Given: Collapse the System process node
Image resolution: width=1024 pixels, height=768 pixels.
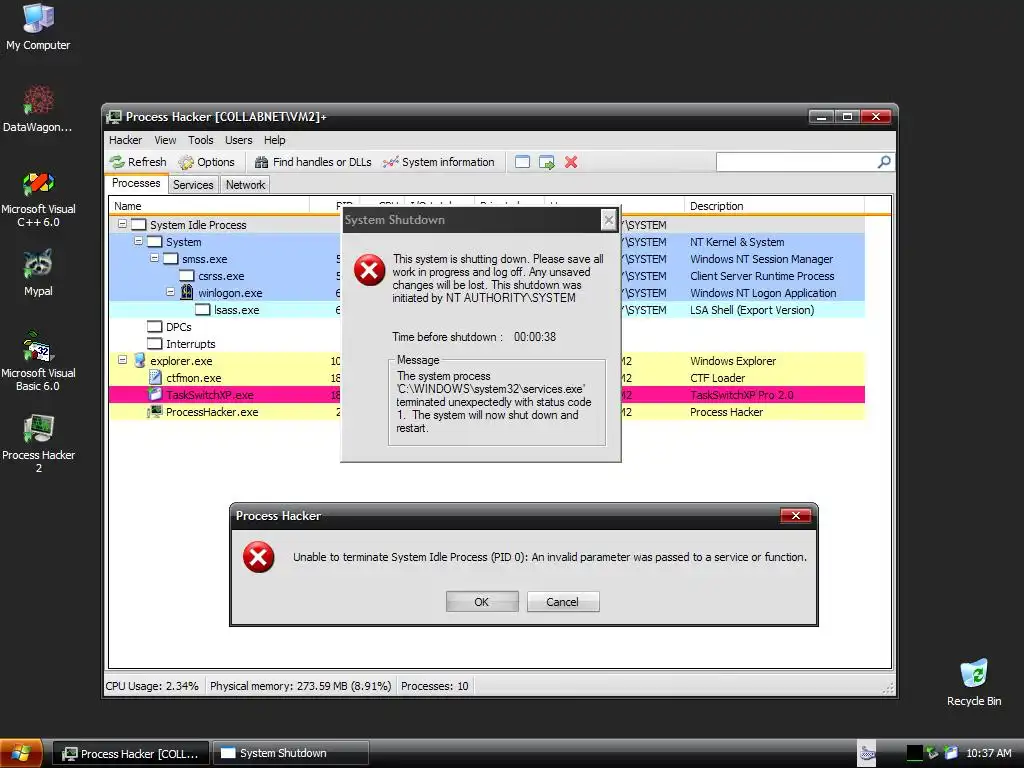Looking at the screenshot, I should tap(138, 241).
